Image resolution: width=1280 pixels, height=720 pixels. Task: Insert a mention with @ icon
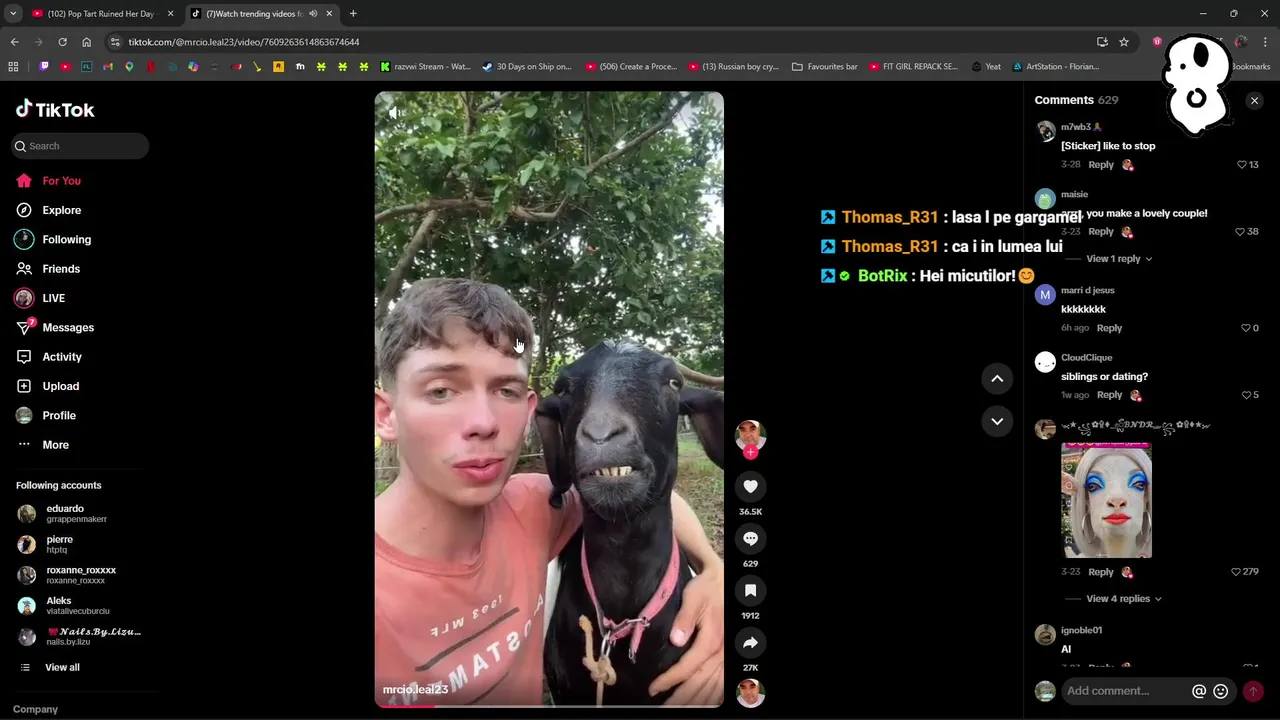tap(1199, 691)
